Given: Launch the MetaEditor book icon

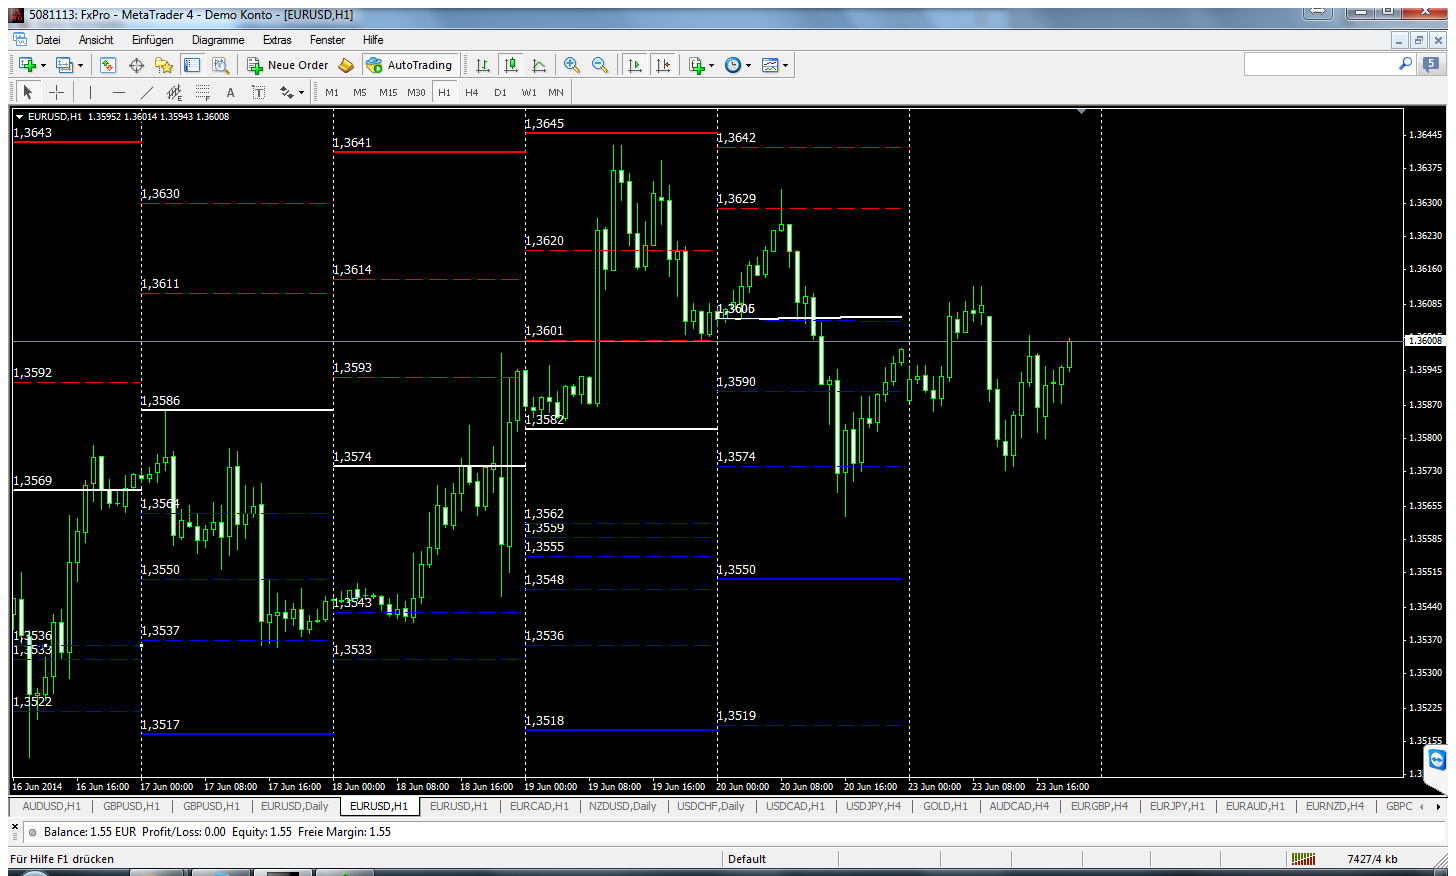Looking at the screenshot, I should point(346,65).
